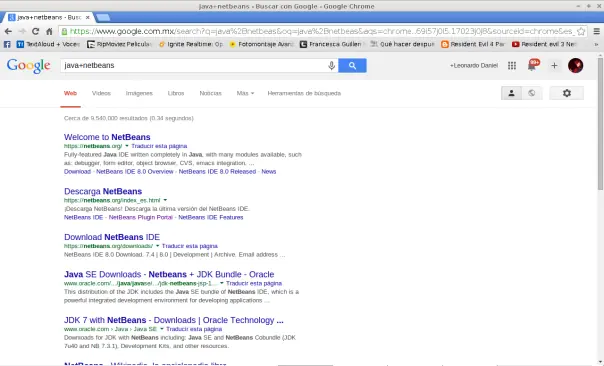Click the blue magnifier search button

point(352,65)
